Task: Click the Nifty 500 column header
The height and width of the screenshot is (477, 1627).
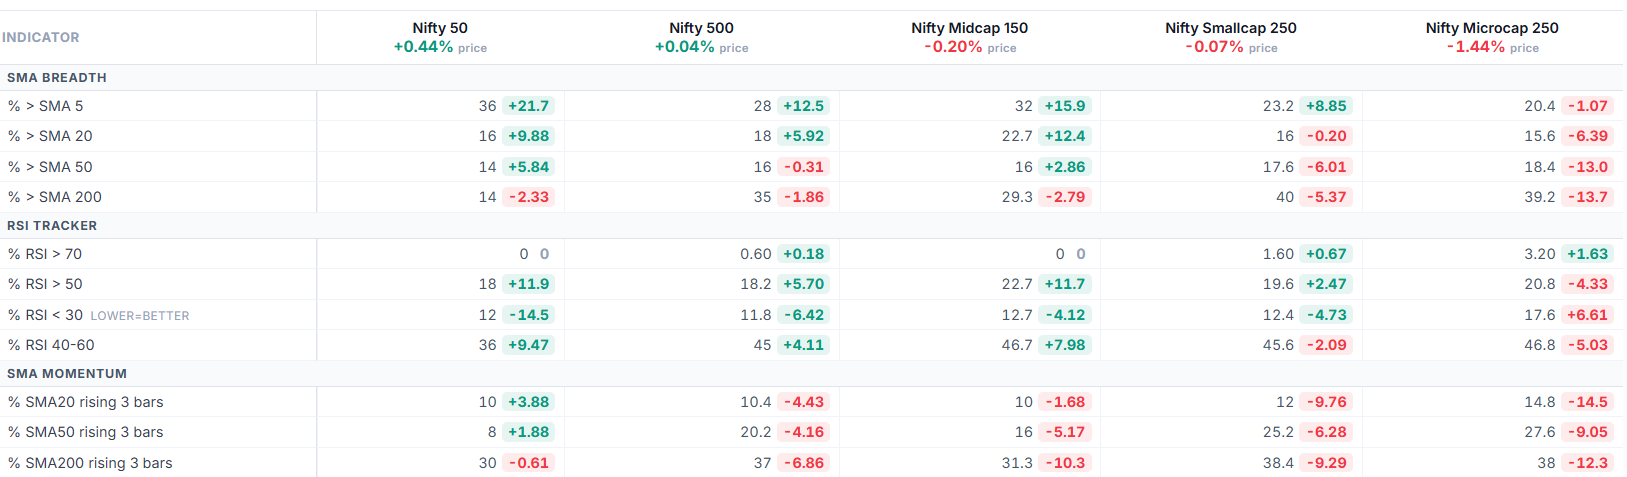Action: [701, 37]
